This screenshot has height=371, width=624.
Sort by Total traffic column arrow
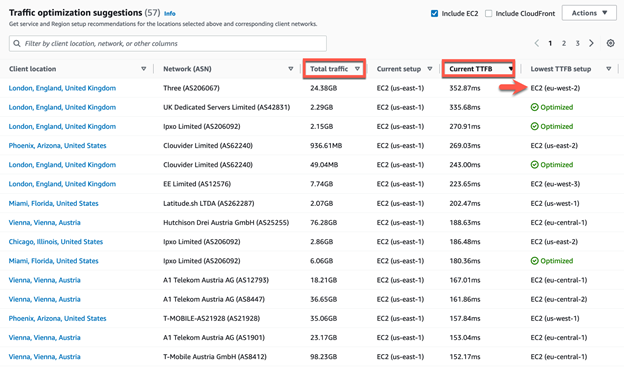tap(357, 69)
